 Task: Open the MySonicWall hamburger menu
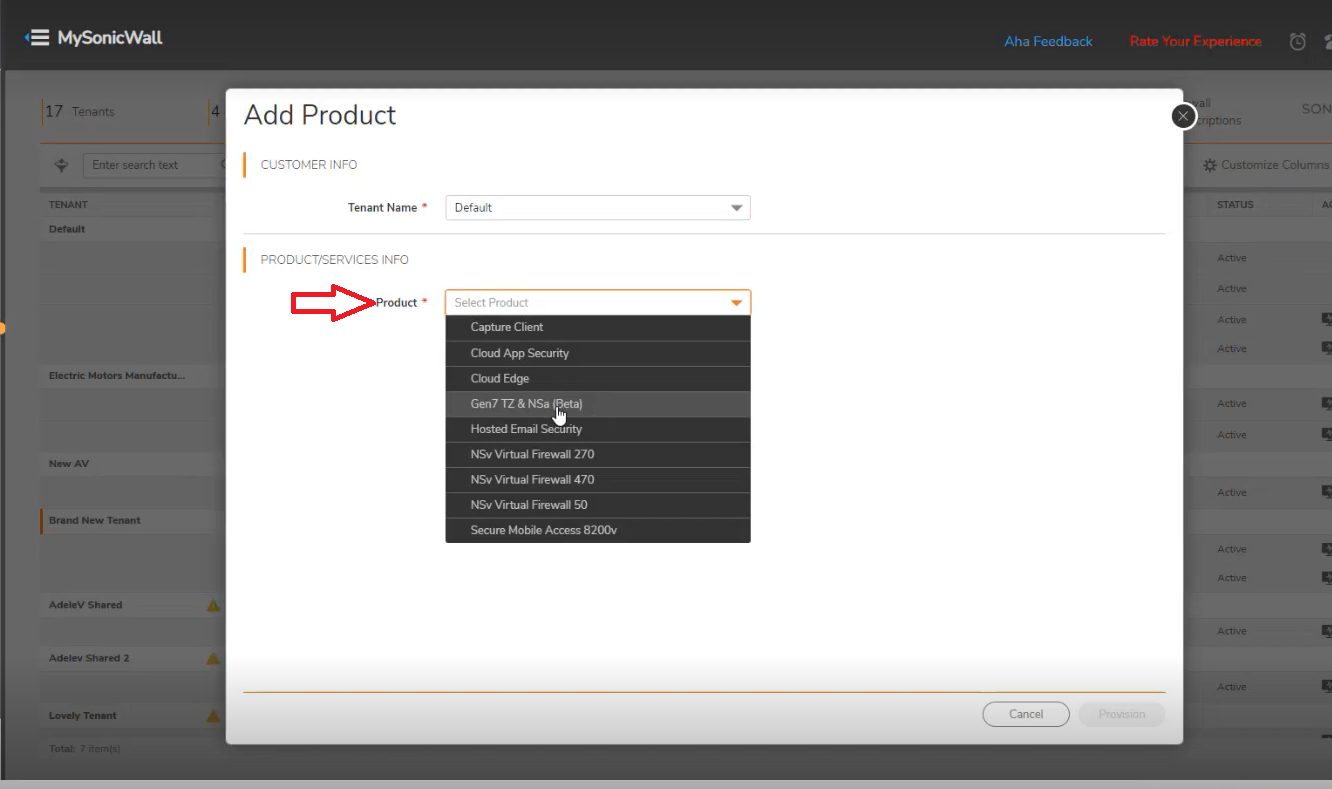pos(37,38)
